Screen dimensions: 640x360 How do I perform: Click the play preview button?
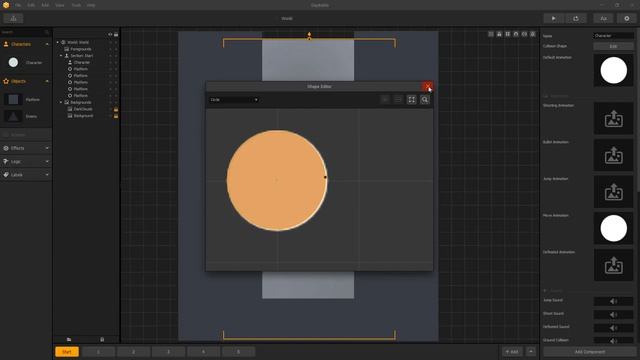point(553,18)
